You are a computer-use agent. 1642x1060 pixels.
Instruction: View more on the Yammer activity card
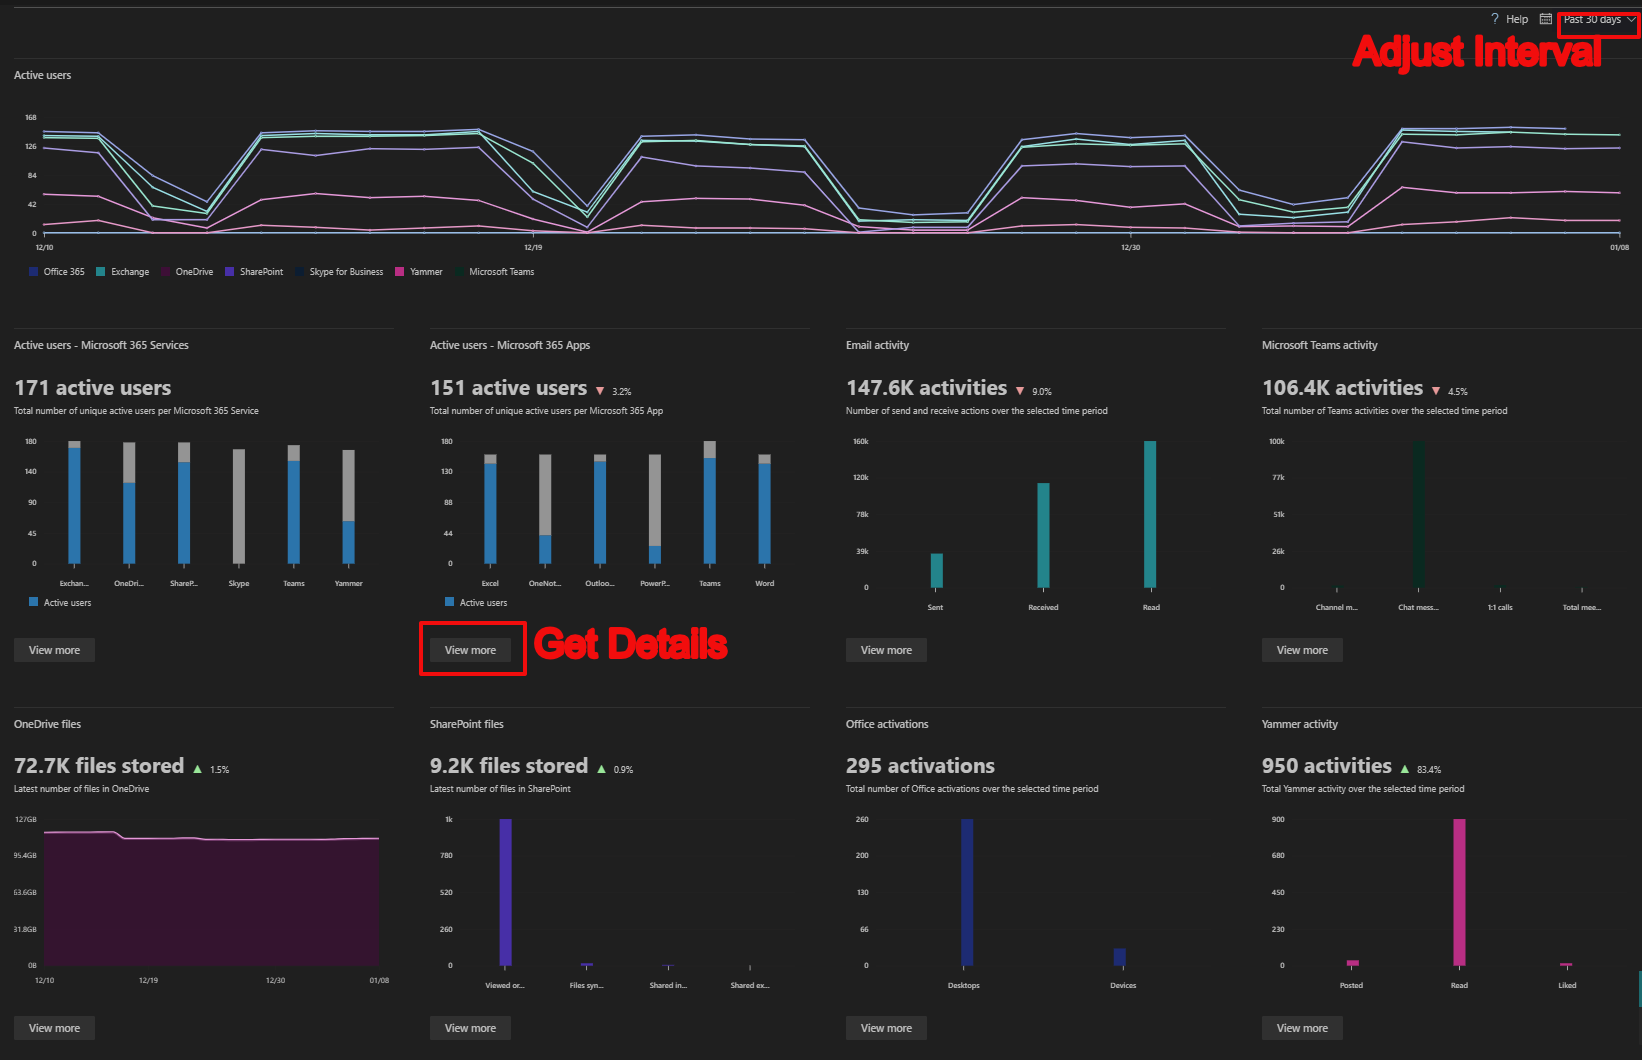(x=1302, y=1027)
